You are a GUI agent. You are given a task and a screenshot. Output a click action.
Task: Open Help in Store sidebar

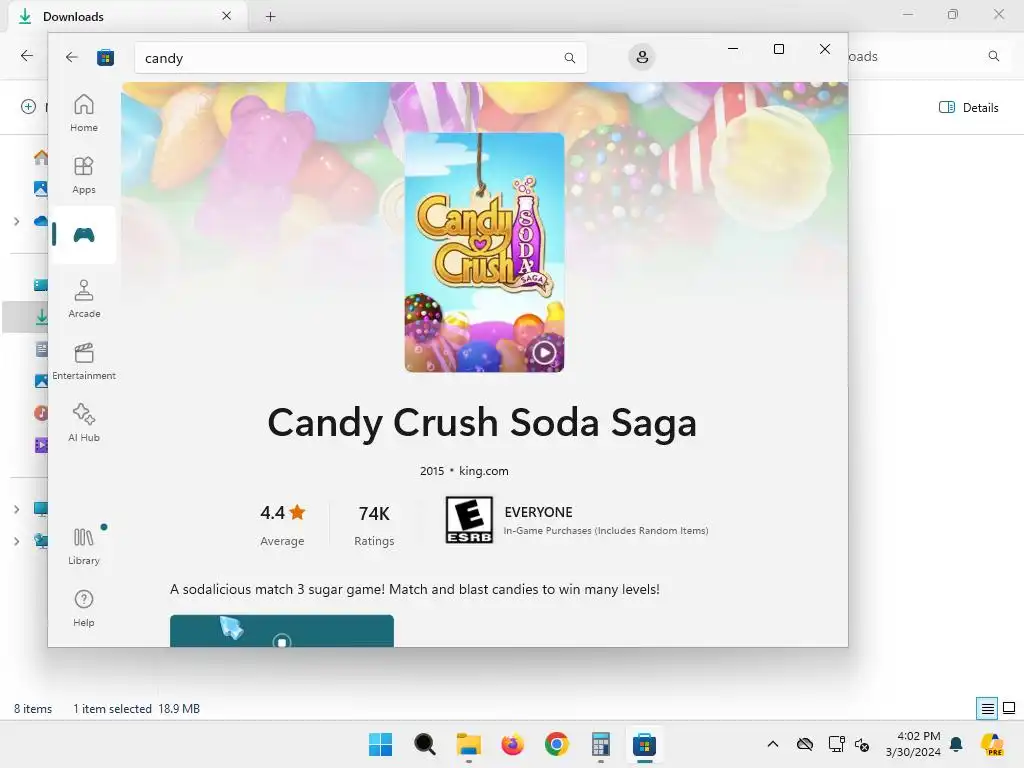pyautogui.click(x=84, y=608)
